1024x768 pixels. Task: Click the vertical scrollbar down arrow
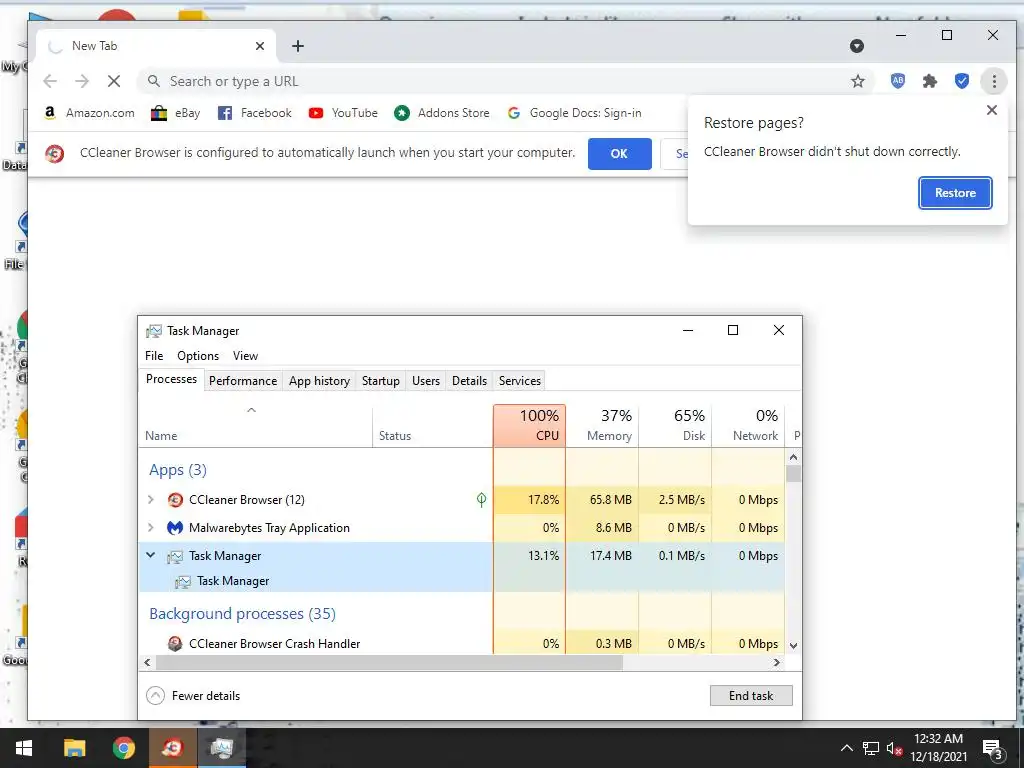[793, 645]
